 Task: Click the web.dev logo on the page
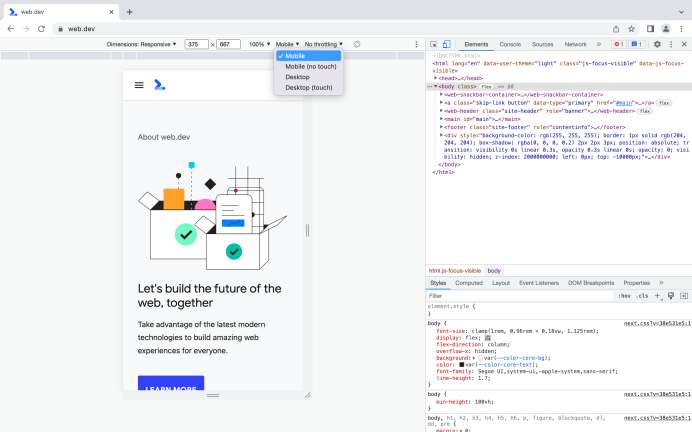click(159, 85)
